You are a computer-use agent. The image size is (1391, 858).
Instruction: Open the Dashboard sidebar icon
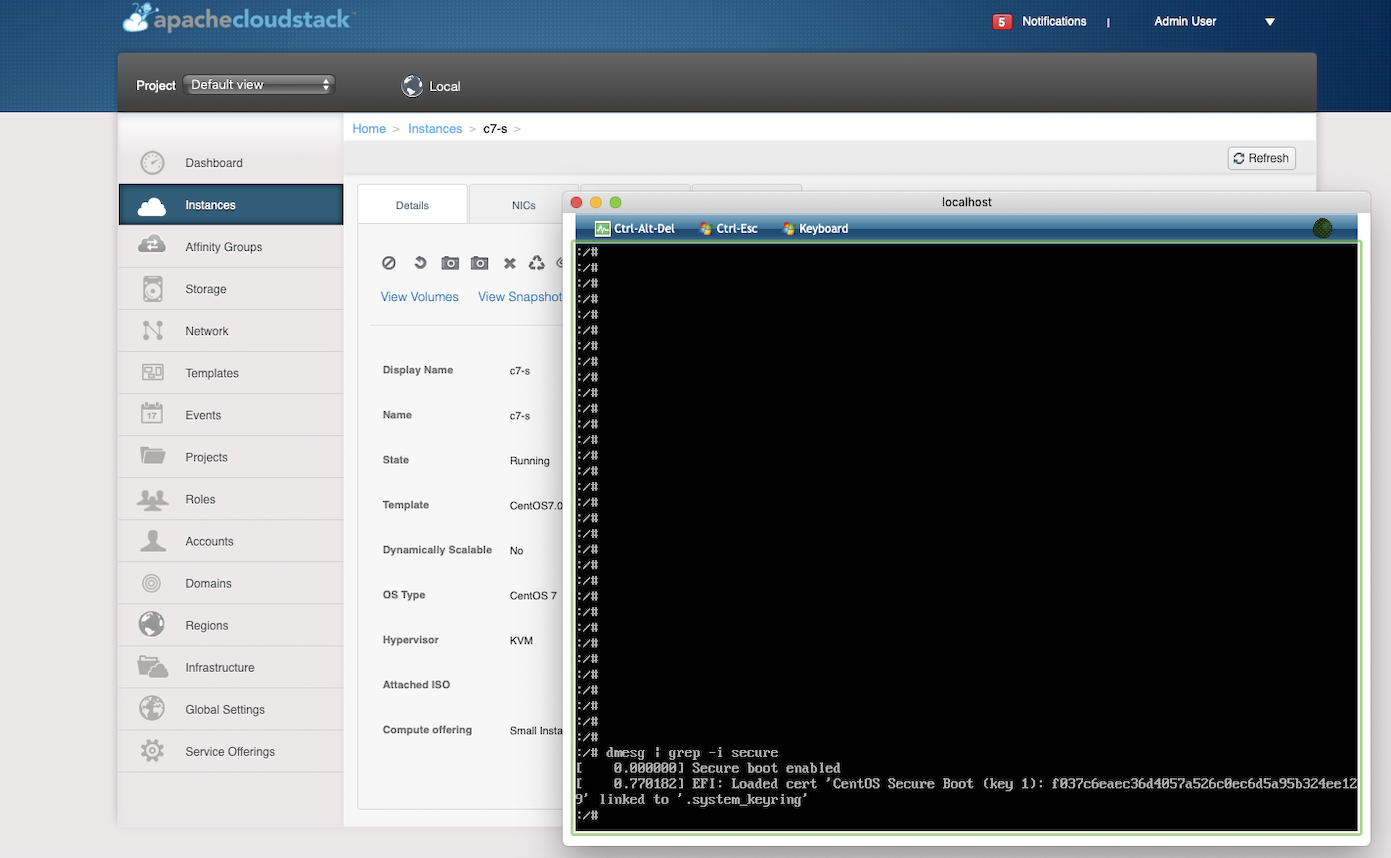click(x=152, y=163)
